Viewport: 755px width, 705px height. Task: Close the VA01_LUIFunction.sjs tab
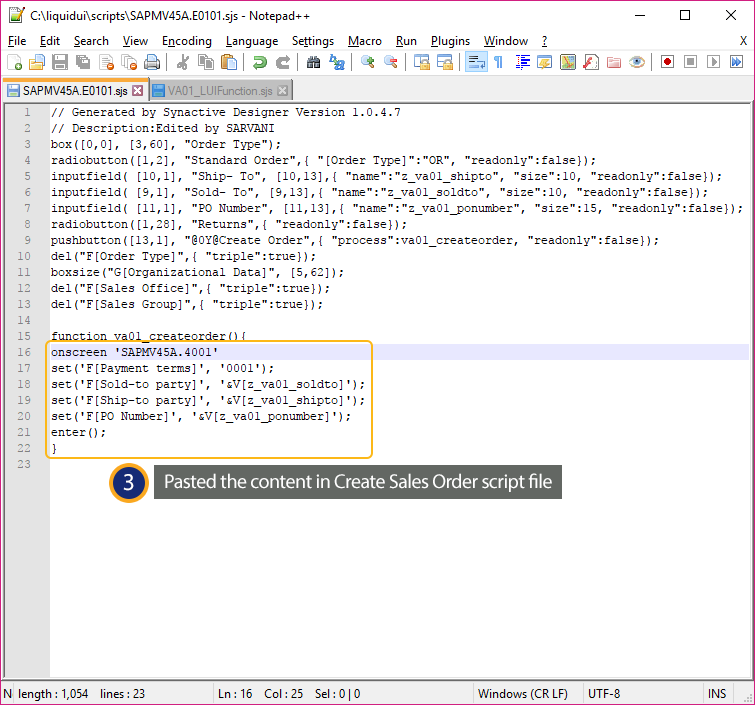coord(283,91)
